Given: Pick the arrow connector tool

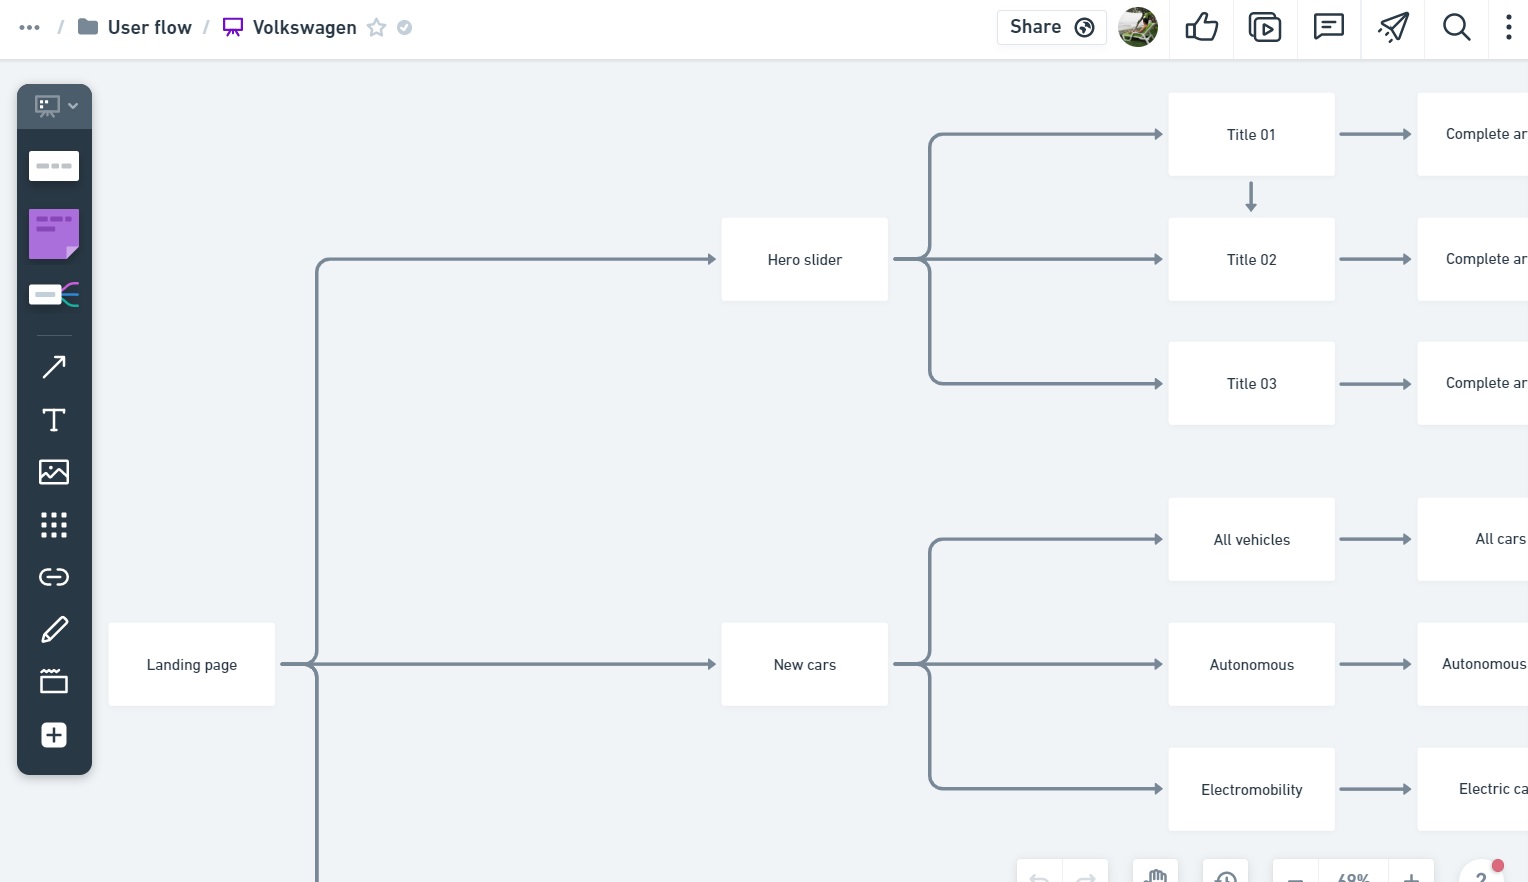Looking at the screenshot, I should pos(54,367).
